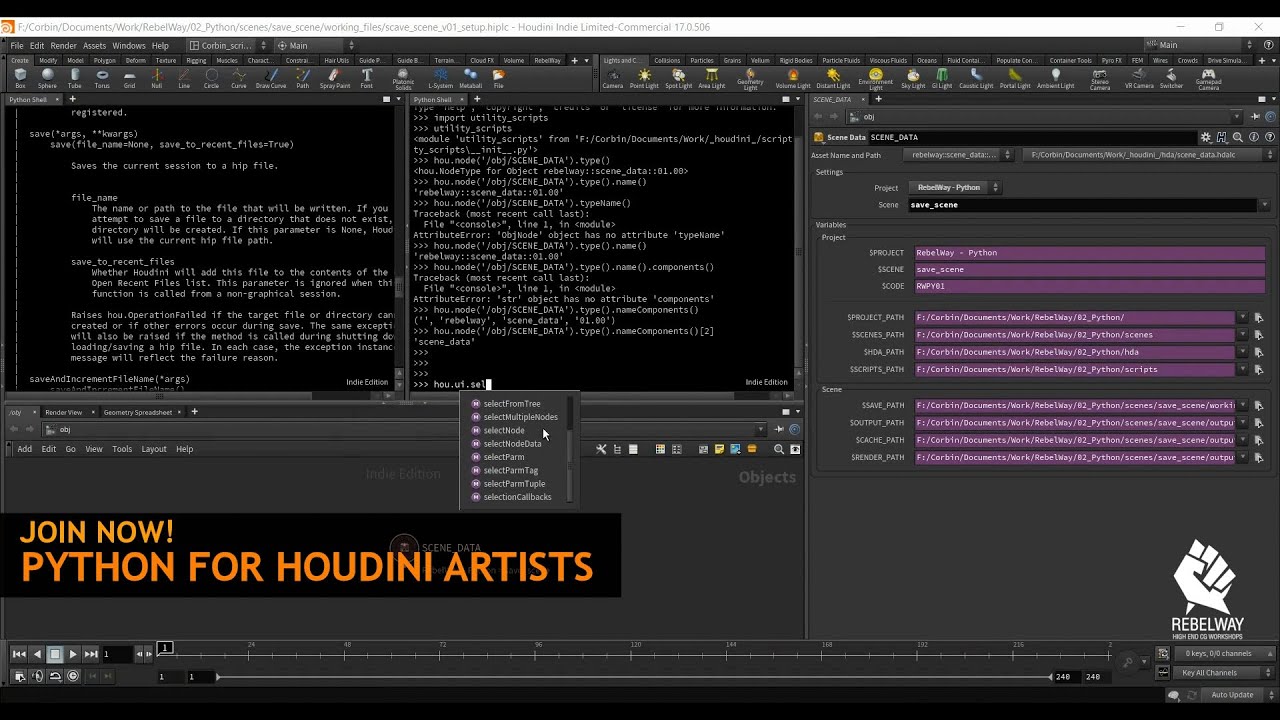Viewport: 1280px width, 720px height.
Task: Select the Spray Paint tool
Action: point(335,78)
